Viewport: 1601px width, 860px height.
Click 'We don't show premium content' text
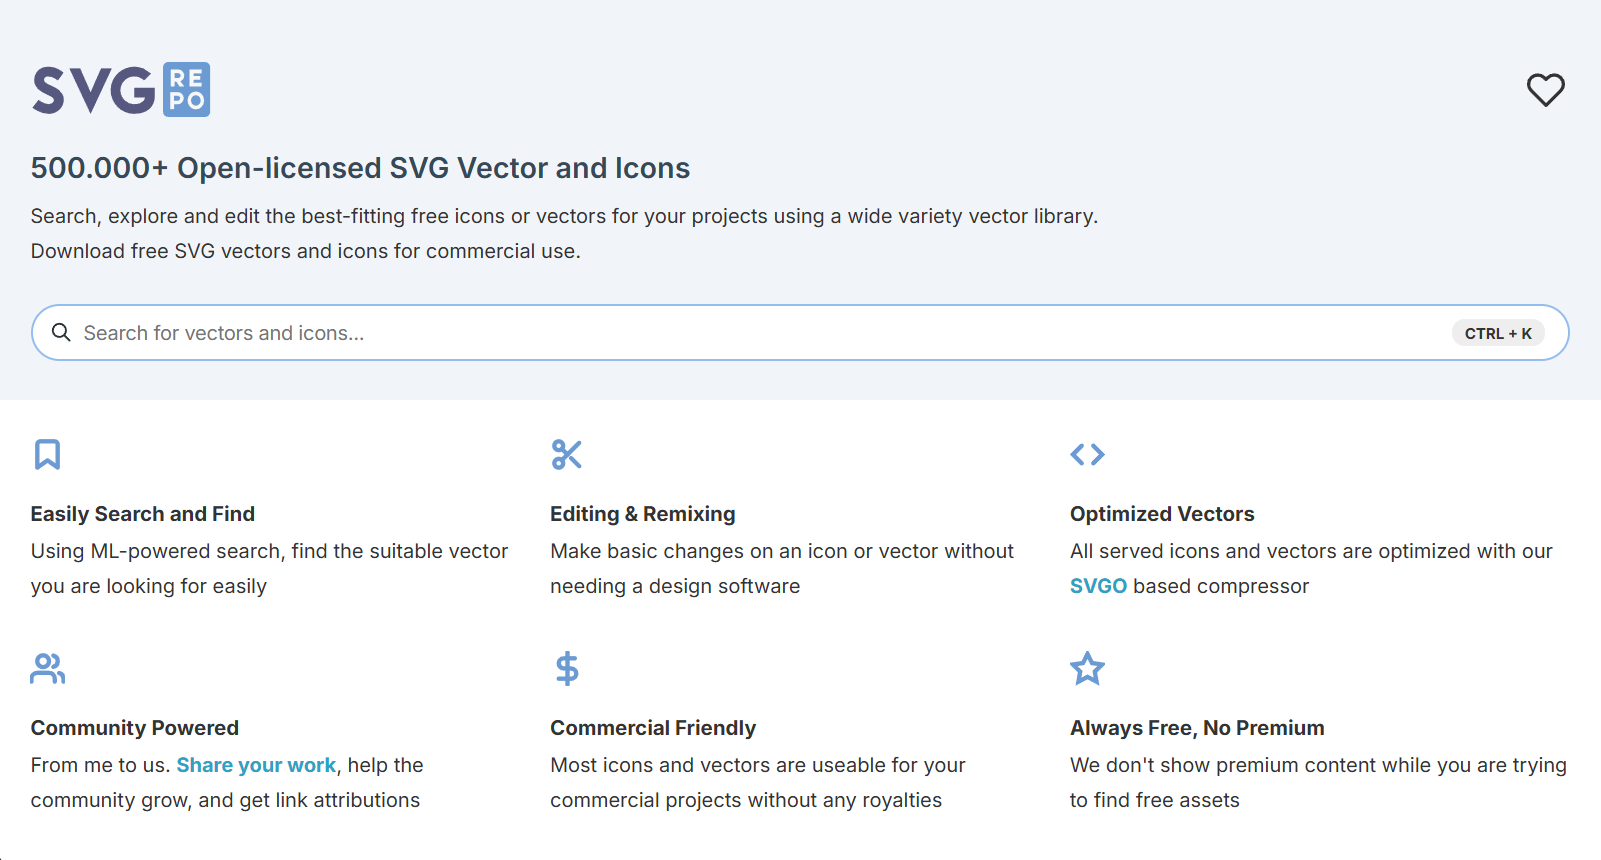coord(1318,782)
